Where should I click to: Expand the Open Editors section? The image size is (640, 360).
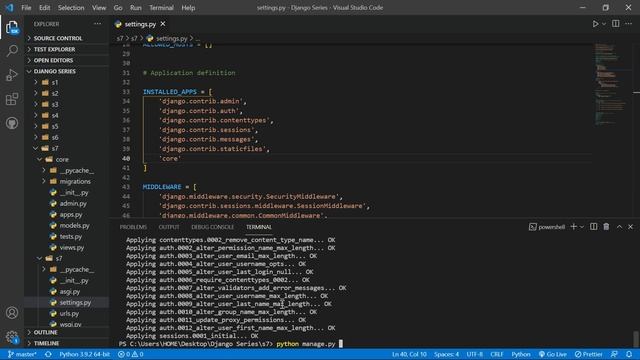point(67,60)
